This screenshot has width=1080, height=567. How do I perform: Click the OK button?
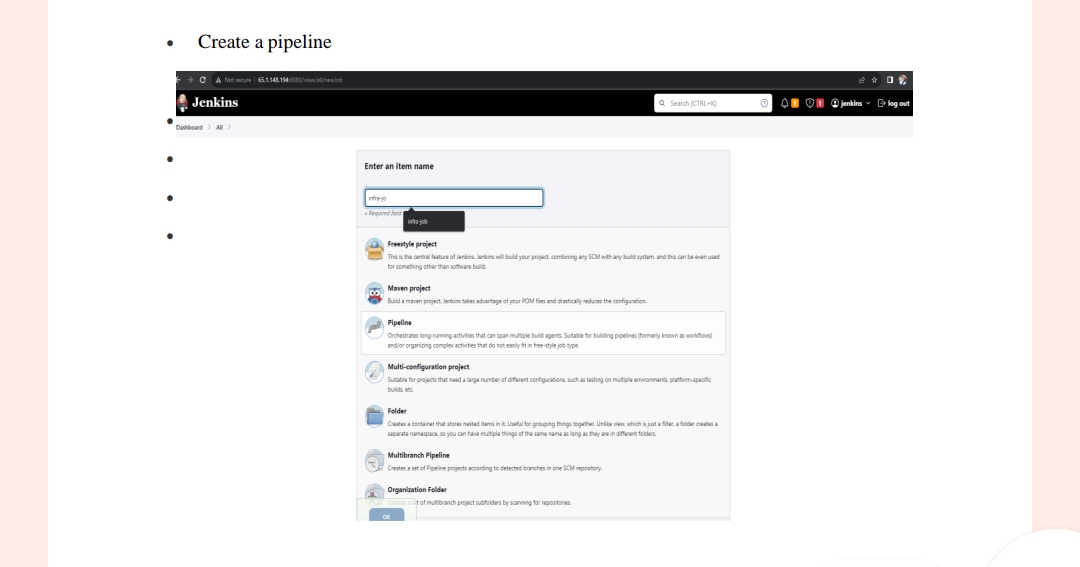coord(386,516)
